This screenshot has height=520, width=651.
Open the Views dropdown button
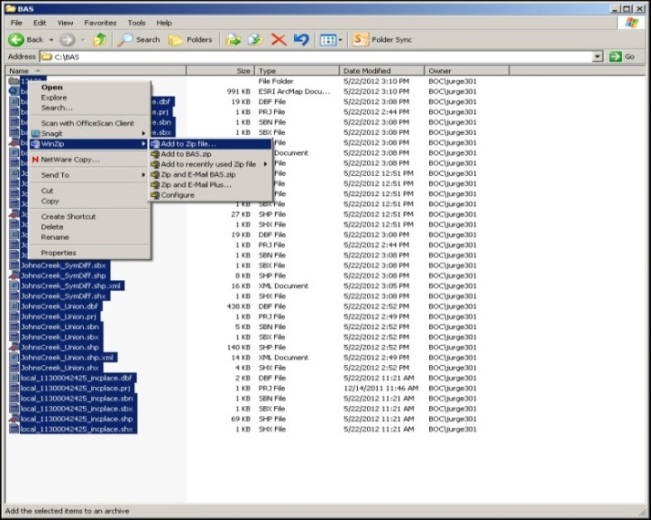point(330,40)
